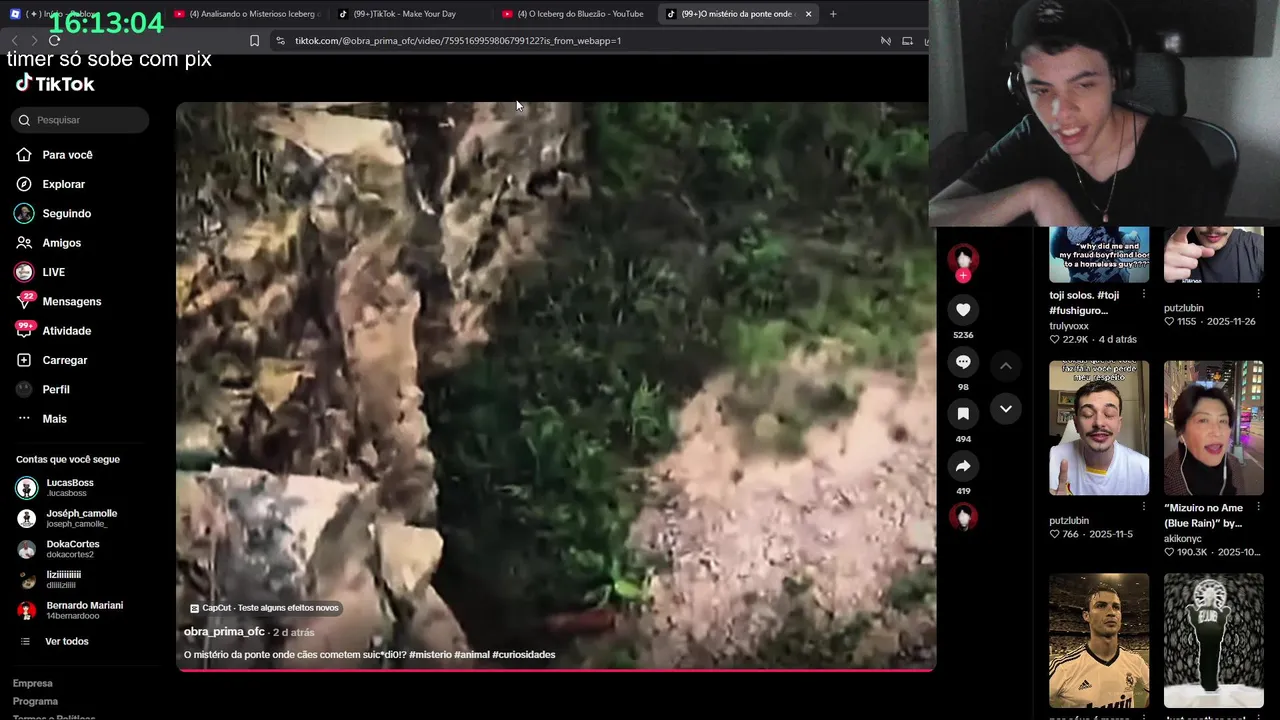Click the Programa footer link

coord(35,701)
